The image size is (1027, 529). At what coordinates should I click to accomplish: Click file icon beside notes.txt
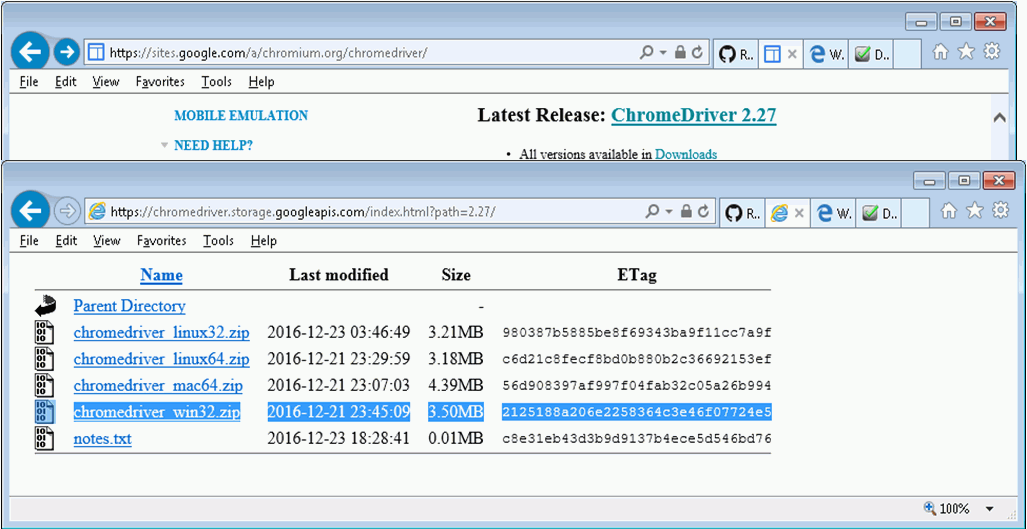[x=44, y=439]
